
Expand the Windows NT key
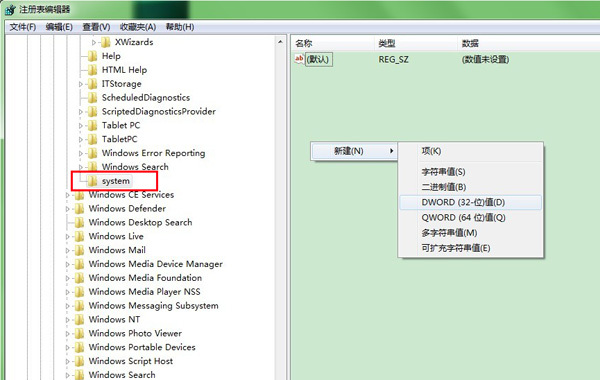pos(67,320)
